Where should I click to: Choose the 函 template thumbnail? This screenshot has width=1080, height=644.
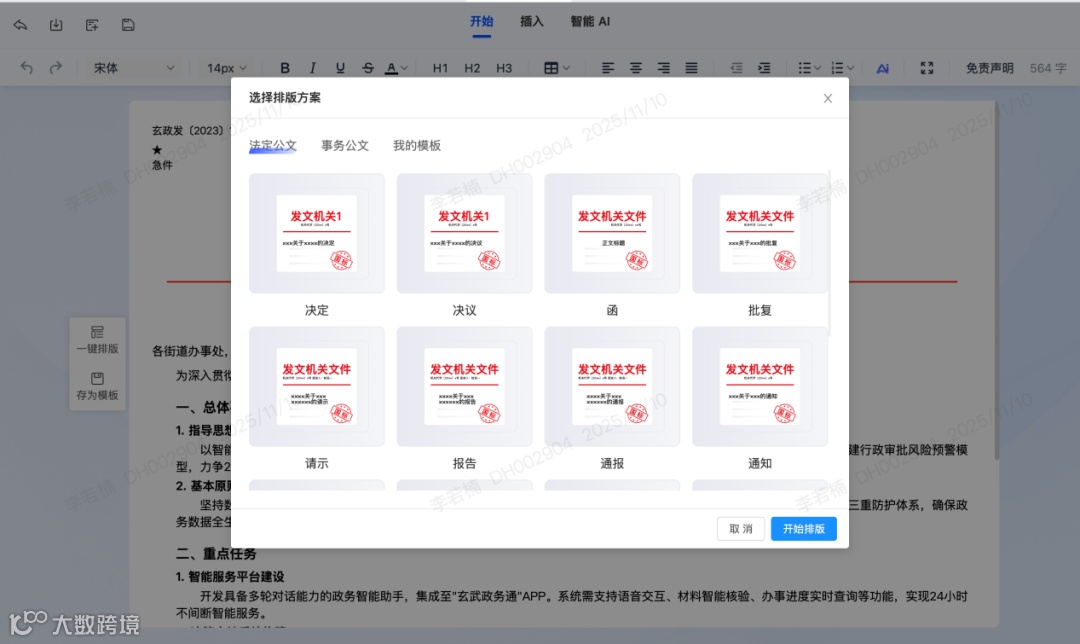click(x=612, y=233)
